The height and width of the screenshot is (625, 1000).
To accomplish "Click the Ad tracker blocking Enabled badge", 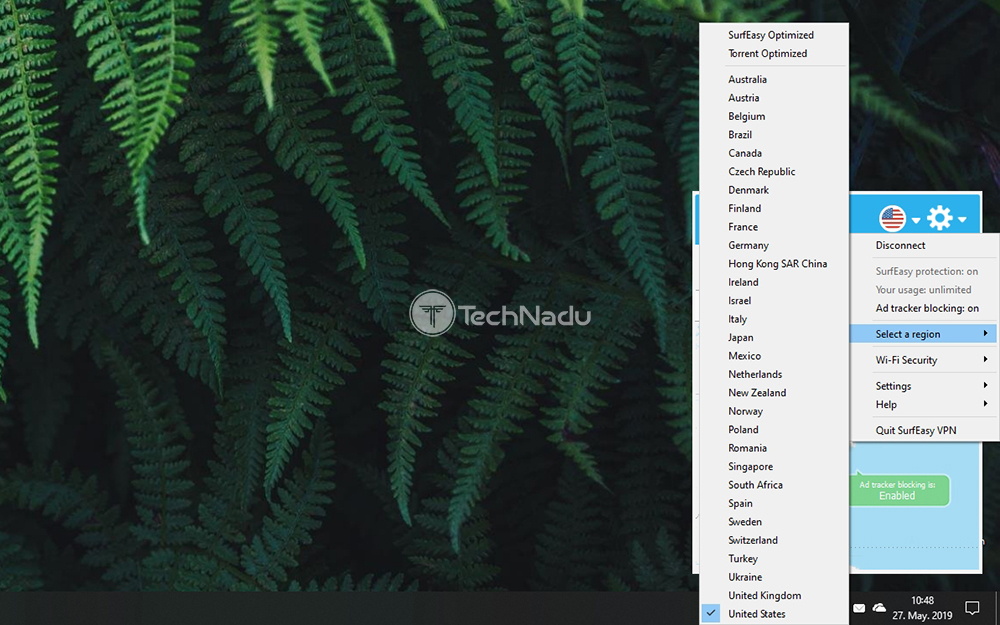I will pyautogui.click(x=899, y=490).
